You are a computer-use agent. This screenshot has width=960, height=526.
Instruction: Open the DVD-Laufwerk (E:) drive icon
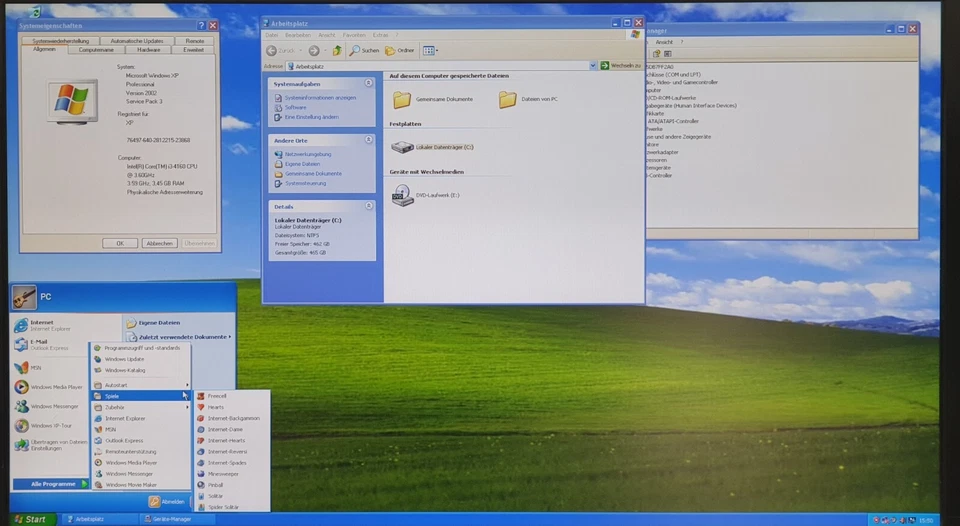pyautogui.click(x=402, y=196)
